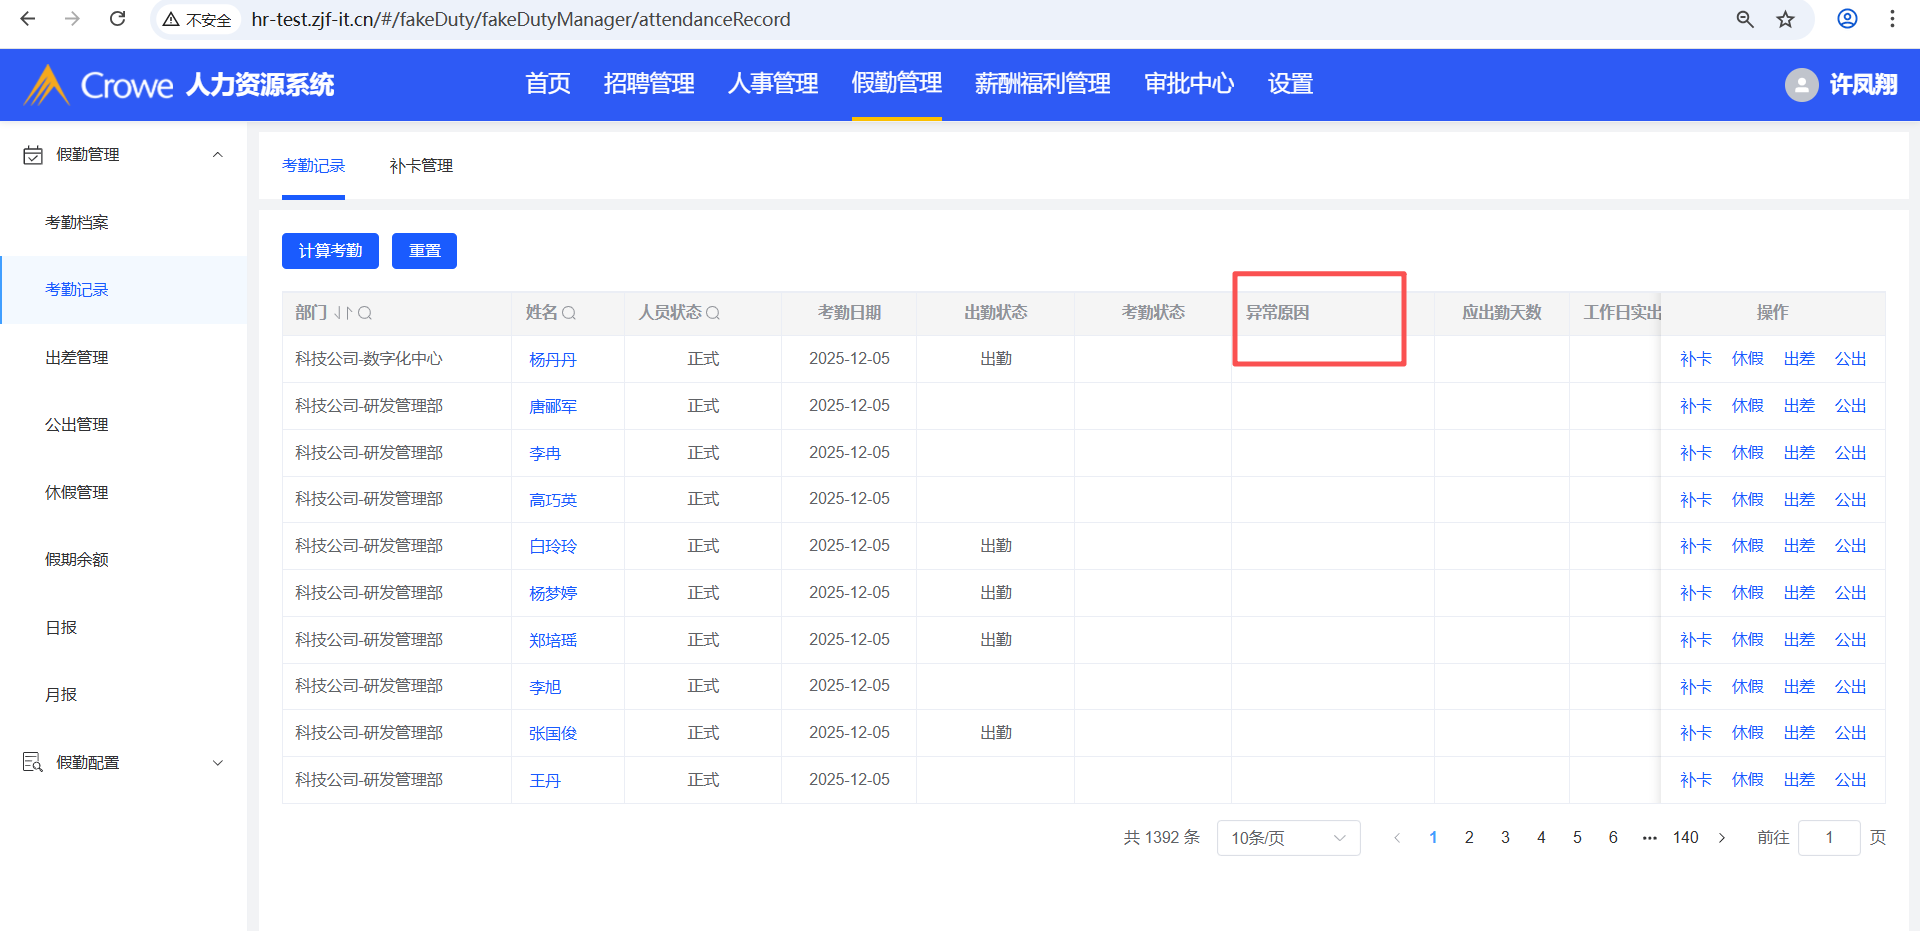1920x931 pixels.
Task: Click the 重置 button
Action: pos(424,251)
